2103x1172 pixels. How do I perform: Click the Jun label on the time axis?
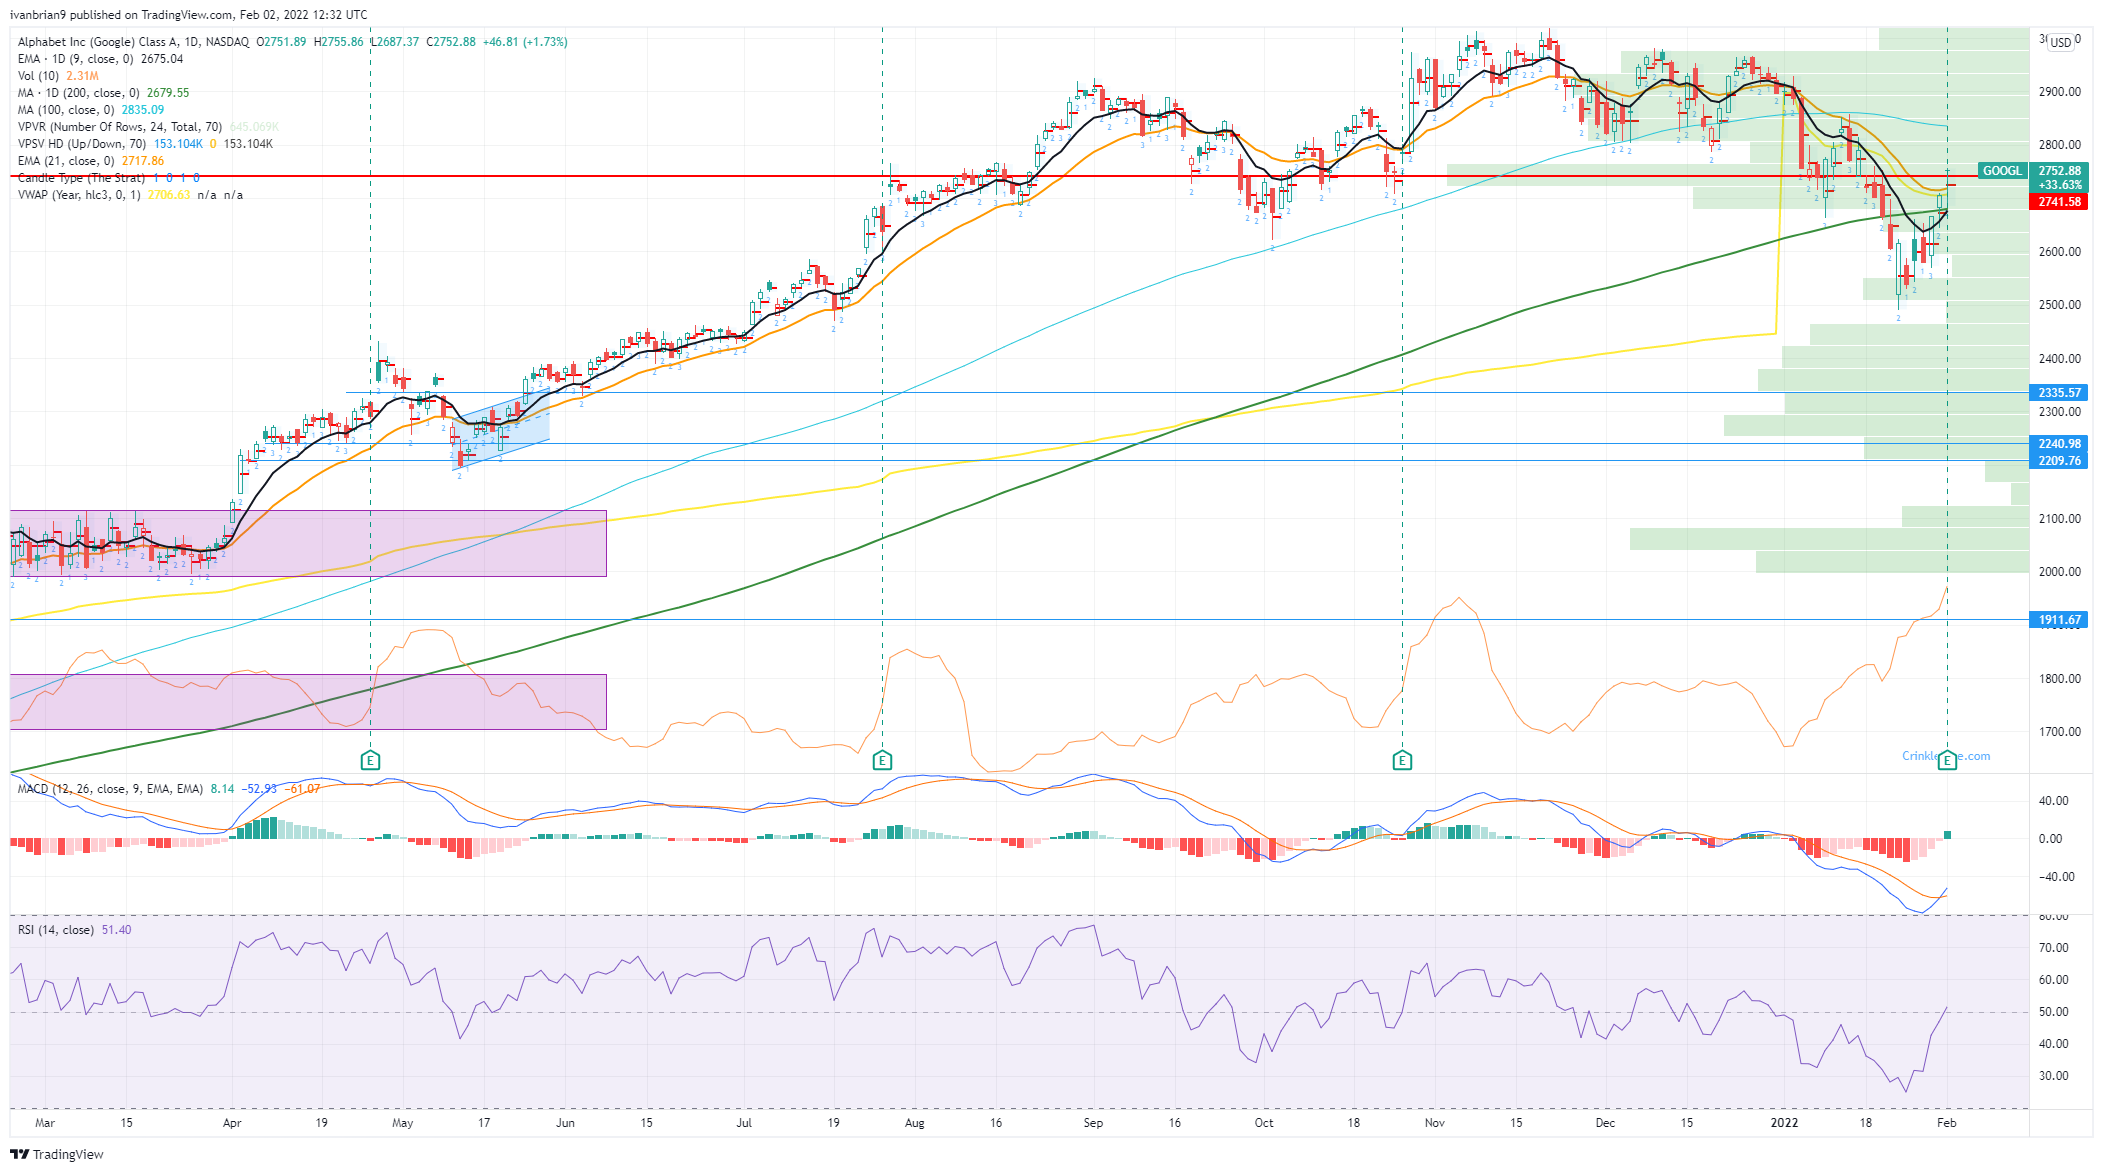566,1123
